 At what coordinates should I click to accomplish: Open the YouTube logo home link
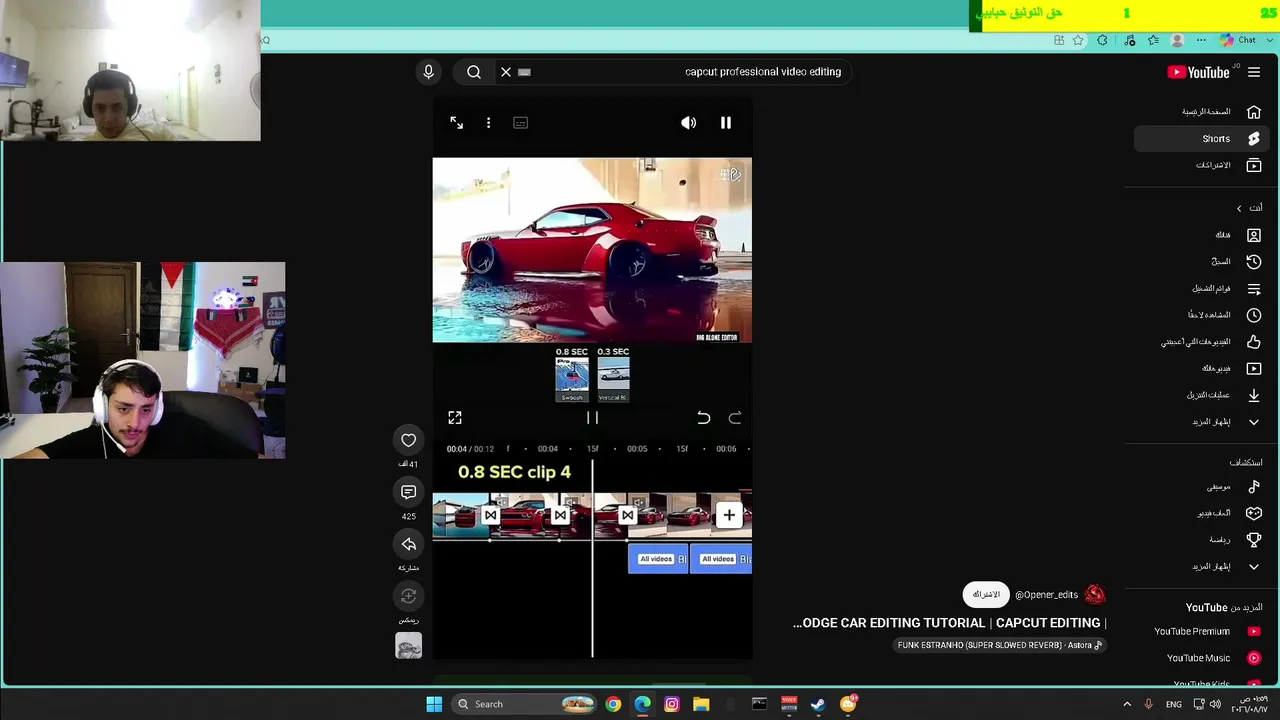1198,72
